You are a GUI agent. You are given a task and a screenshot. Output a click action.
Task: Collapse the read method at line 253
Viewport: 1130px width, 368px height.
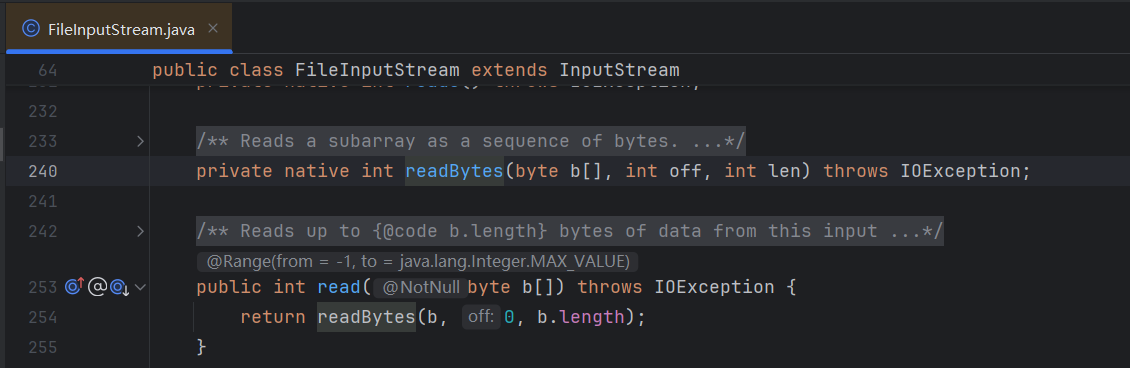click(141, 287)
